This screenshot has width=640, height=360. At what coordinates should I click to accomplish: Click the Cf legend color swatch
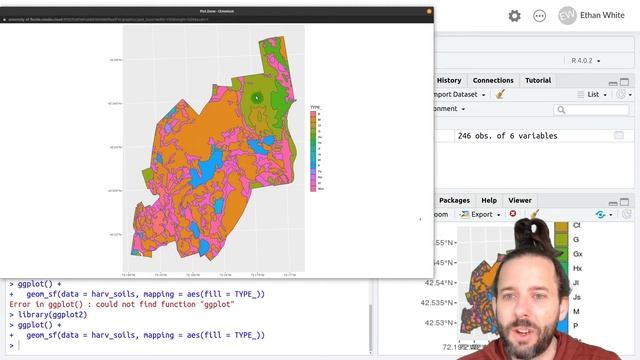click(561, 226)
